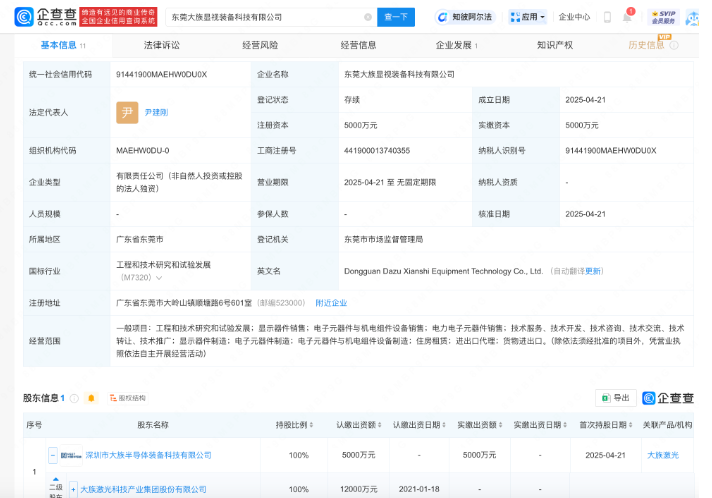Open the mobile app phone icon
712x498 pixels.
pos(607,17)
